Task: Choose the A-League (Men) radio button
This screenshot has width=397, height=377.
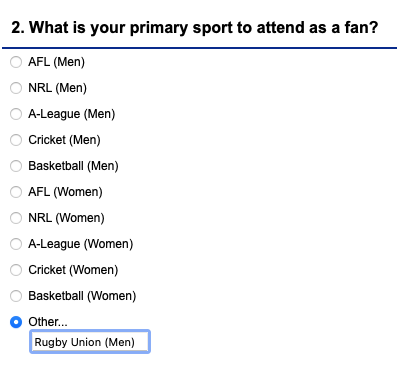Action: click(x=16, y=114)
